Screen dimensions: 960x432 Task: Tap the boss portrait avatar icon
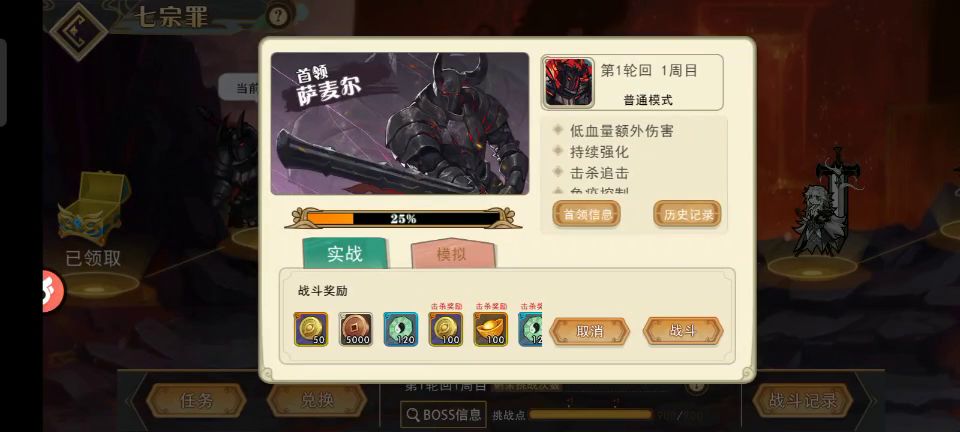pos(569,82)
